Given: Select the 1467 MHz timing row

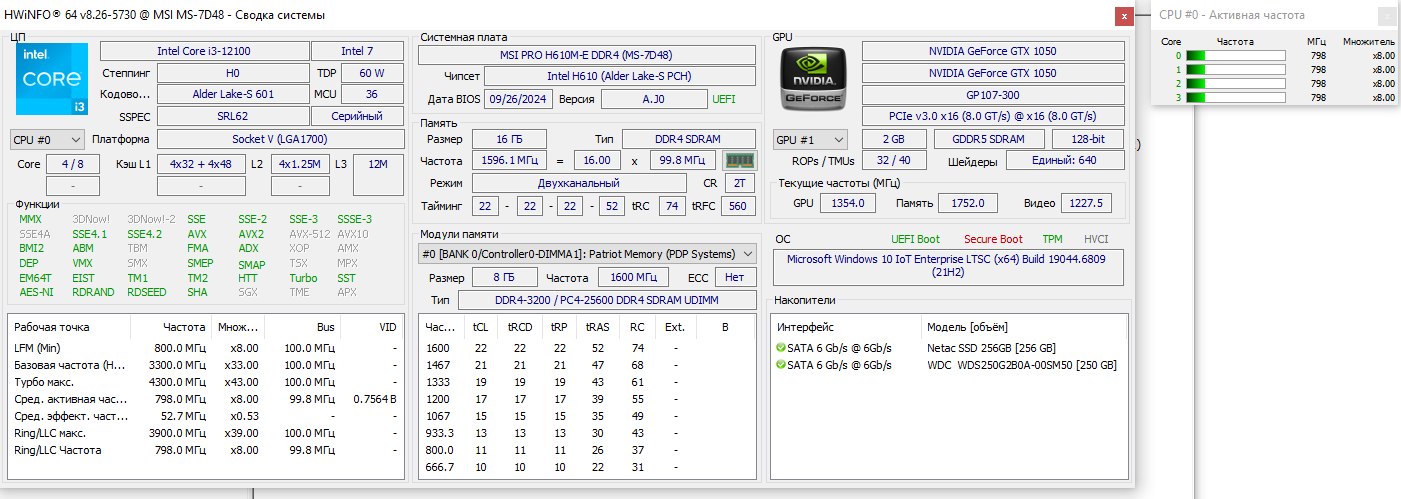Looking at the screenshot, I should coord(587,365).
